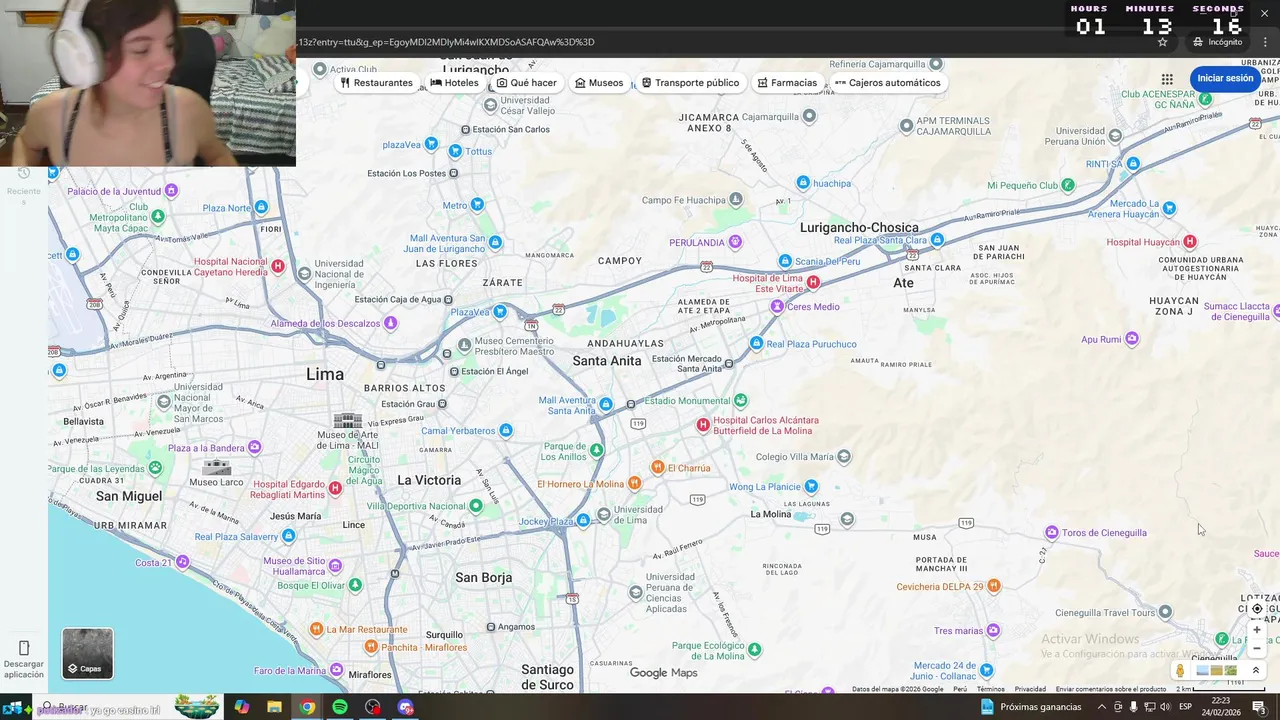Click the Santa Anita district label
The width and height of the screenshot is (1280, 720).
tap(607, 360)
